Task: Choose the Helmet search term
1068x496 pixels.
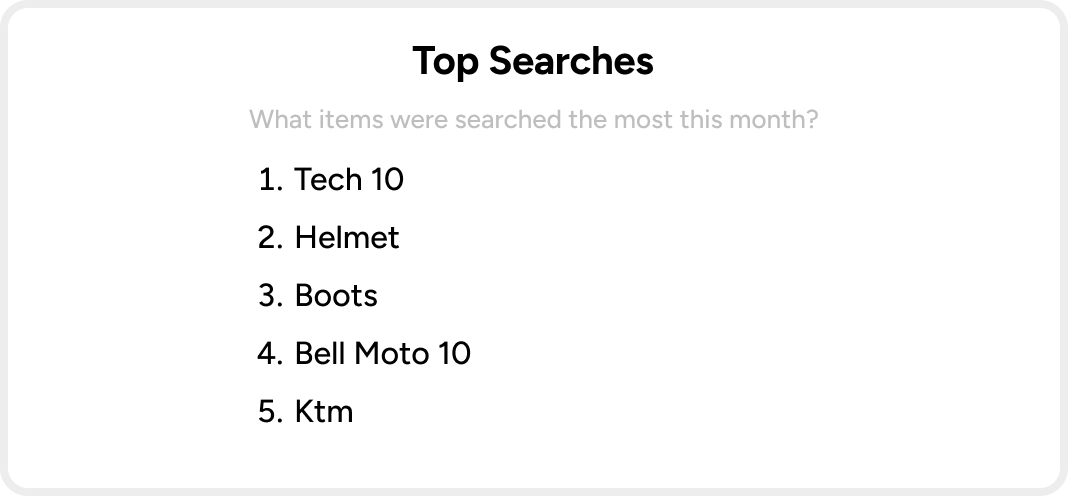Action: coord(347,238)
